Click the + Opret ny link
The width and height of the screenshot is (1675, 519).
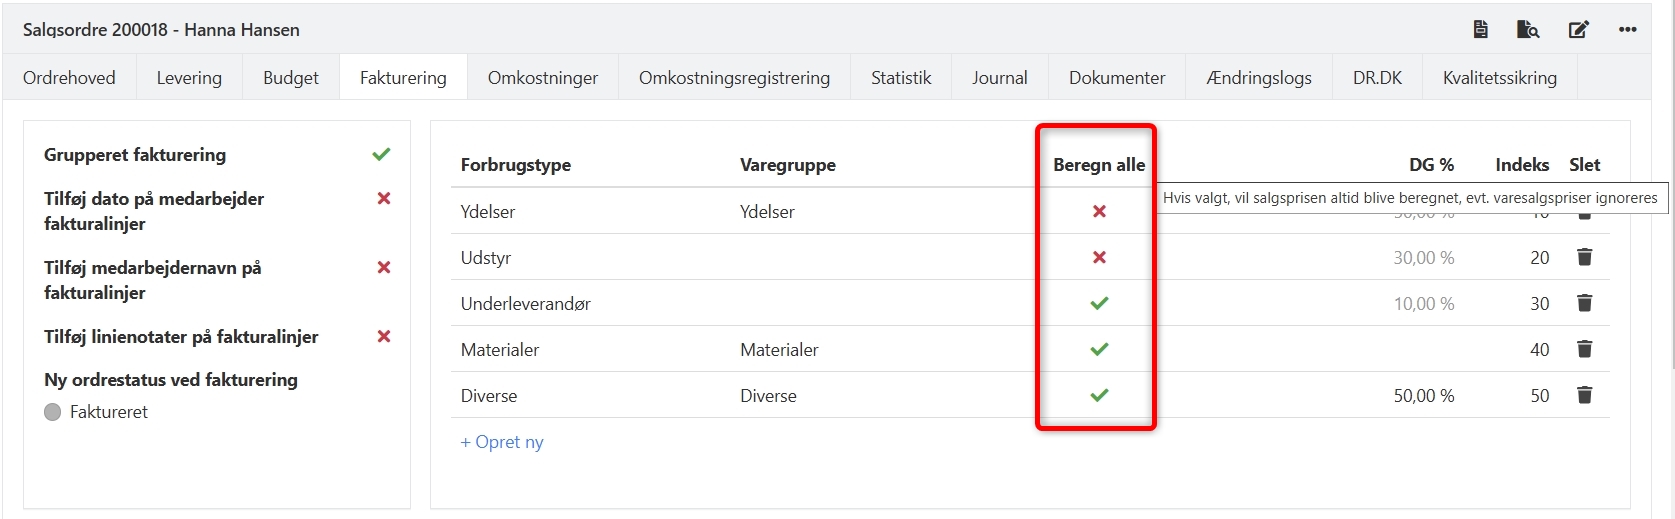click(502, 442)
